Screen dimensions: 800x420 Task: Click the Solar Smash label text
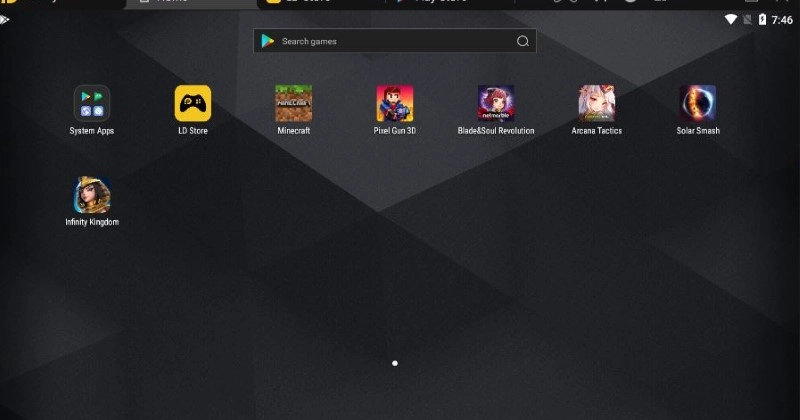tap(698, 131)
